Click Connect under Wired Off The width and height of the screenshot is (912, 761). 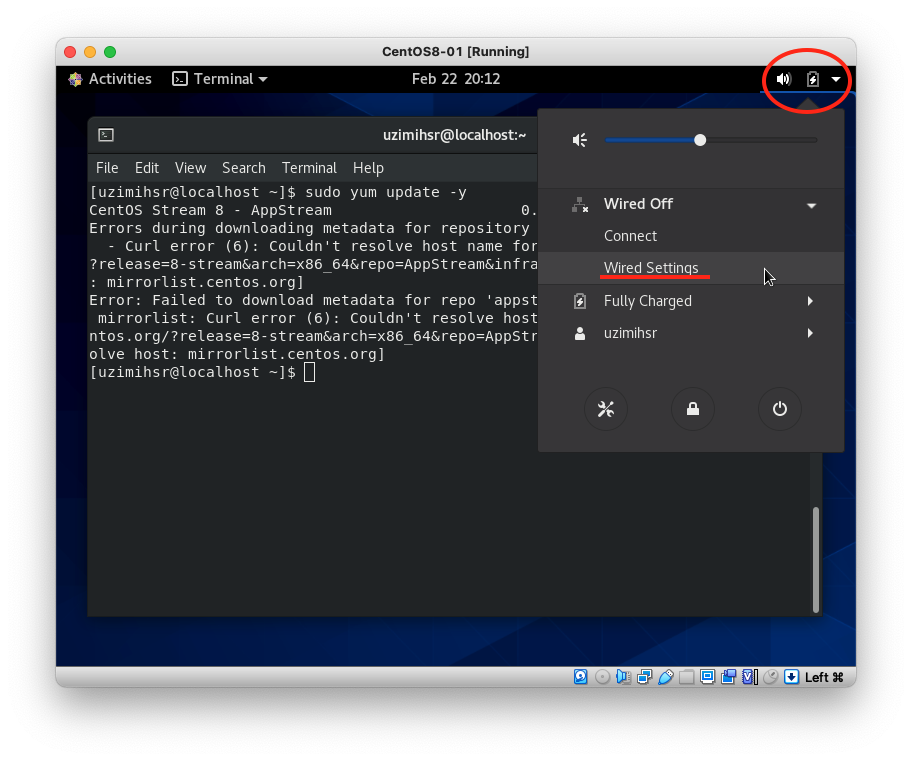(x=630, y=236)
